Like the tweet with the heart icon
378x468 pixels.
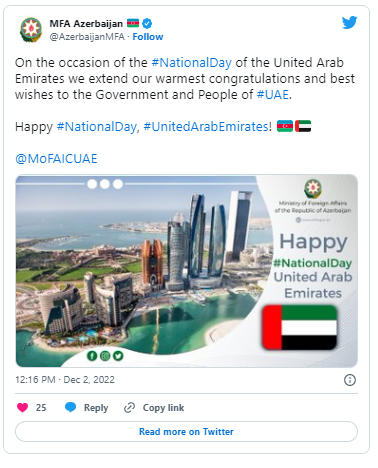[x=22, y=407]
